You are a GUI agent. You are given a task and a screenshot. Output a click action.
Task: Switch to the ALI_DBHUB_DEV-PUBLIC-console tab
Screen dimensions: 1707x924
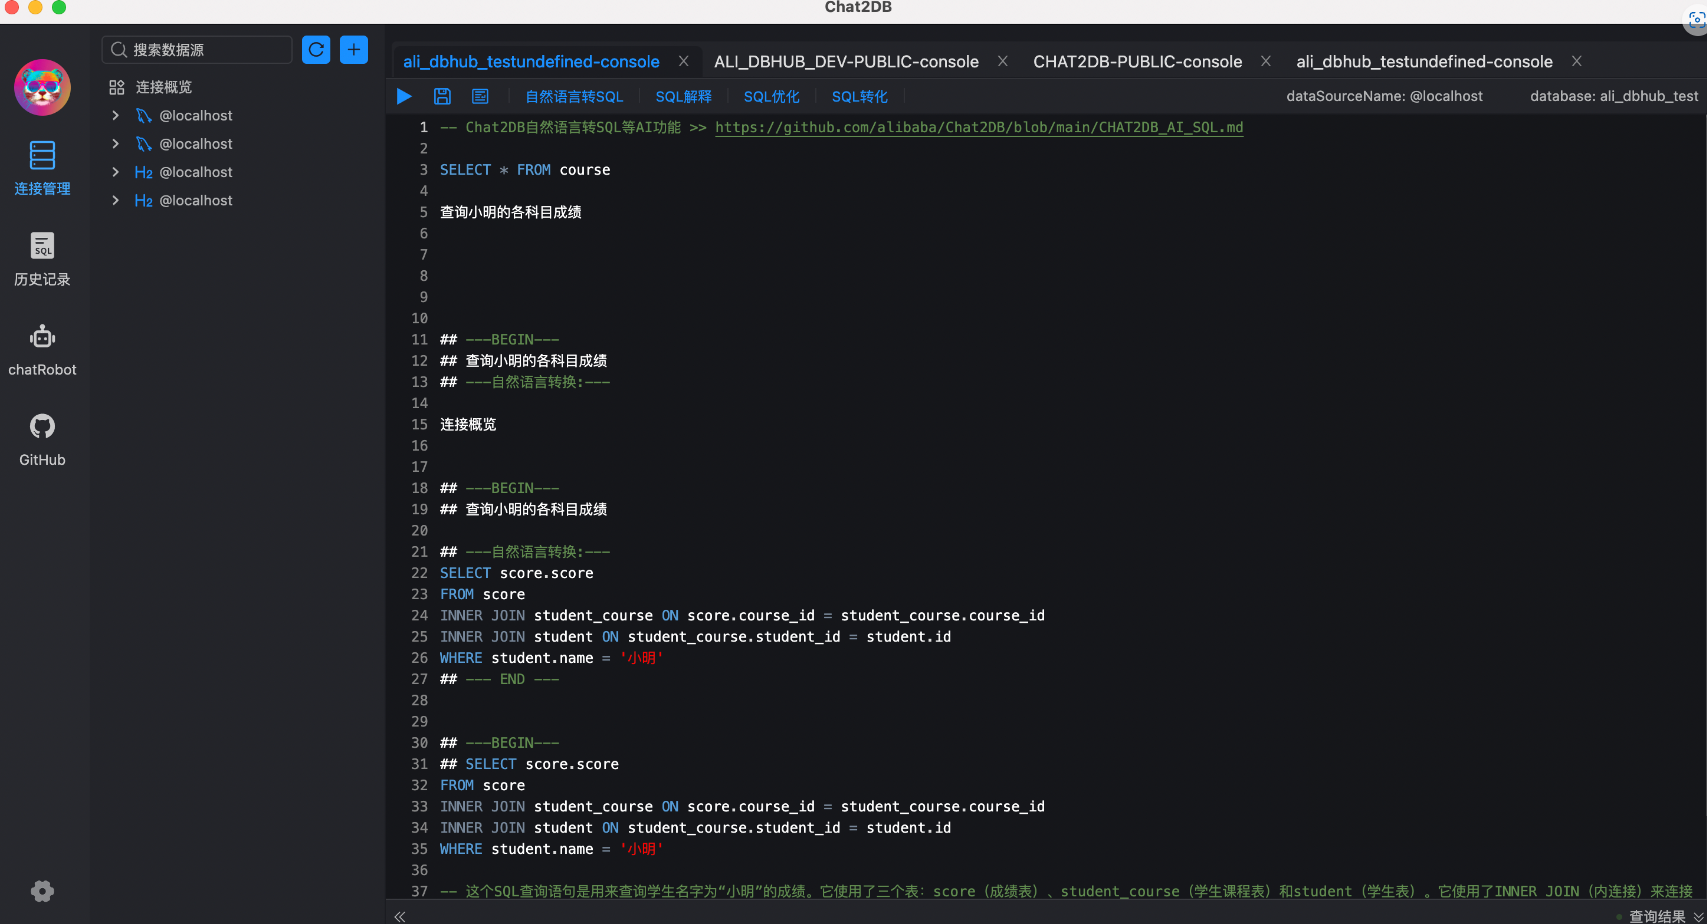(x=846, y=61)
